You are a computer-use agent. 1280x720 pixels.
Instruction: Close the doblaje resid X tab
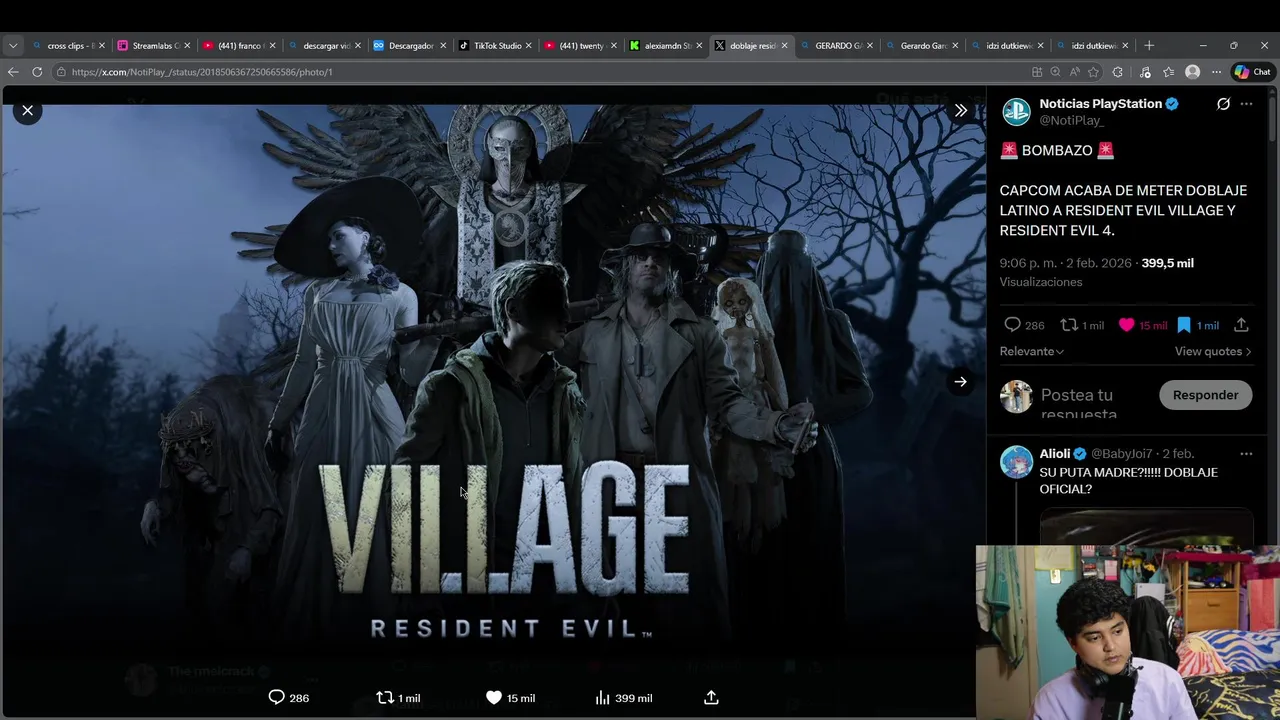tap(784, 45)
